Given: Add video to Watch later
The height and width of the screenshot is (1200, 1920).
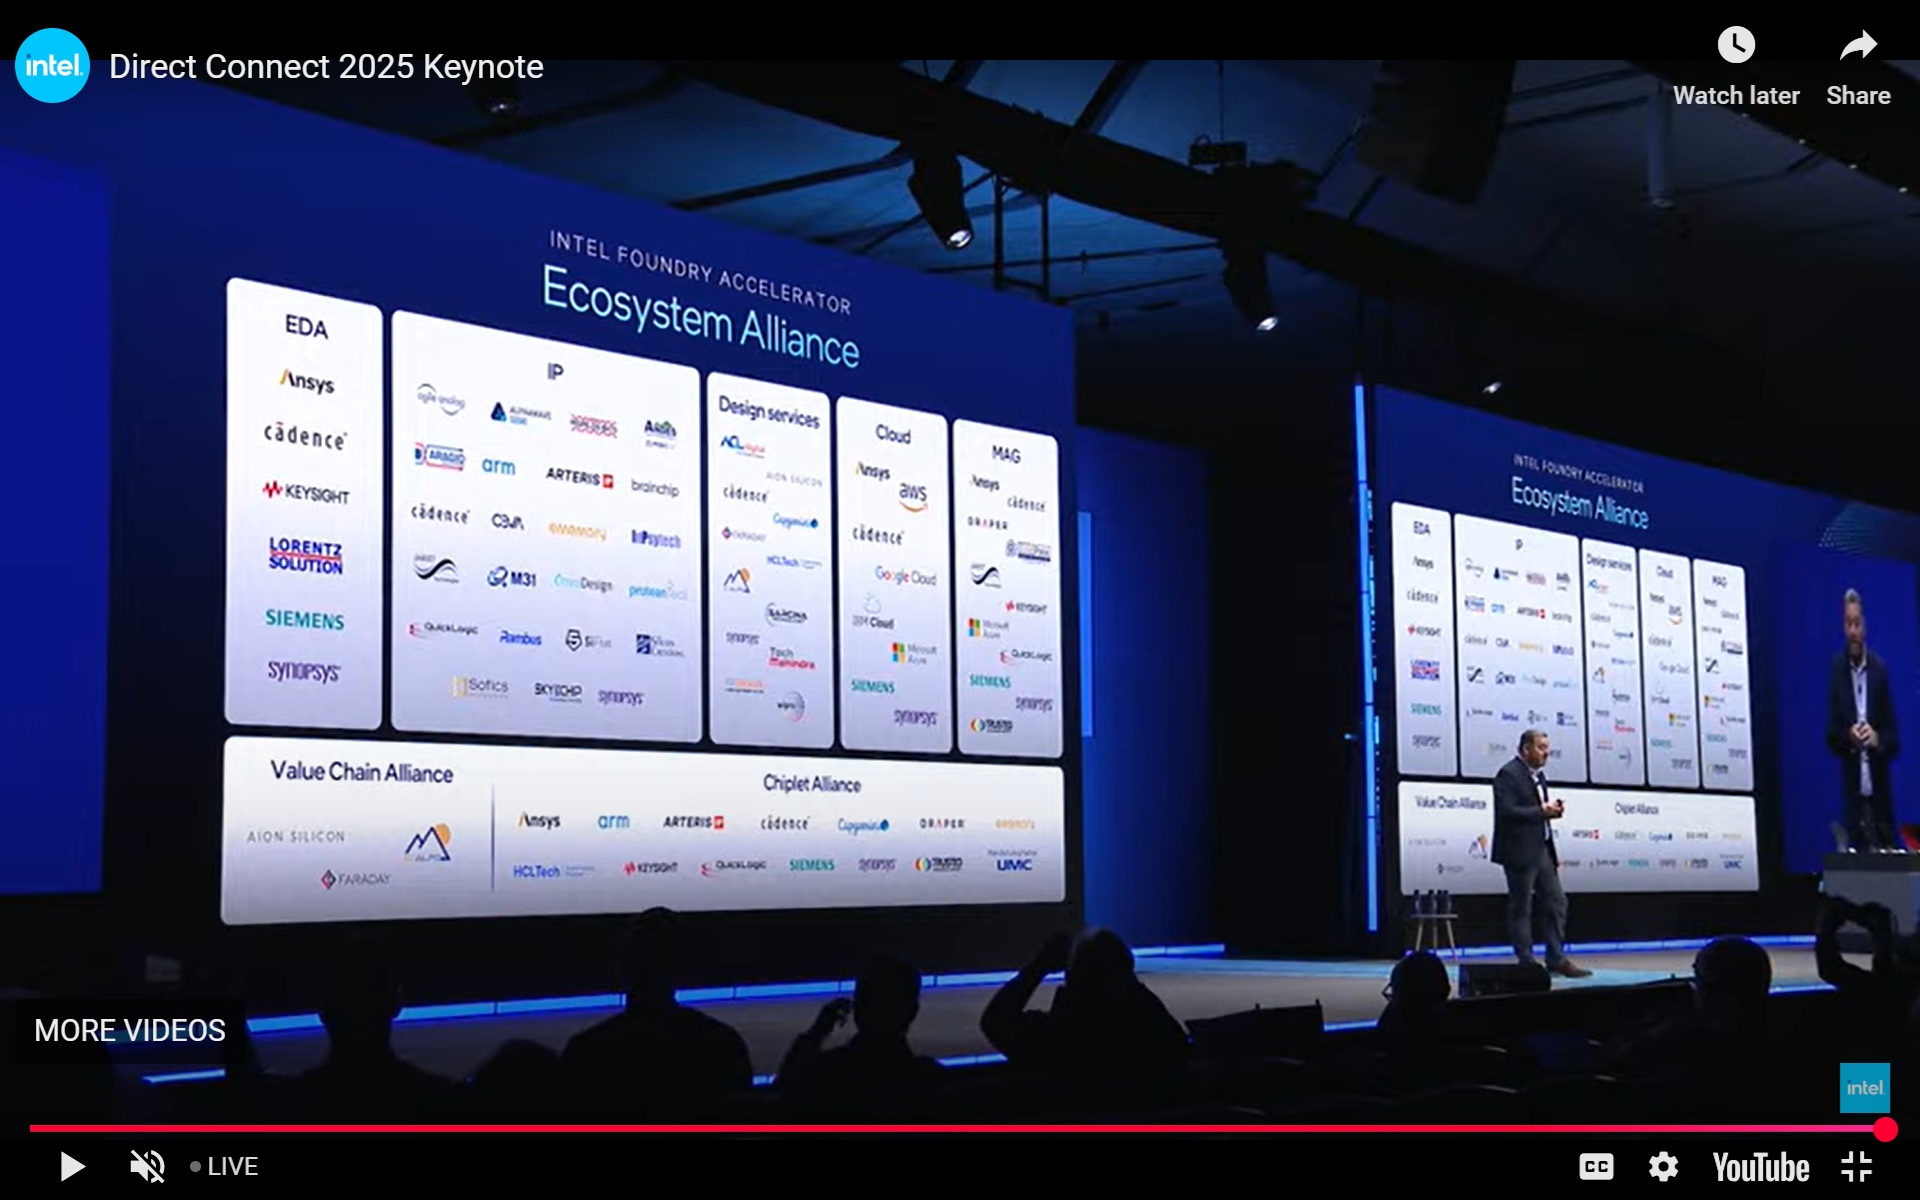Looking at the screenshot, I should pos(1736,66).
